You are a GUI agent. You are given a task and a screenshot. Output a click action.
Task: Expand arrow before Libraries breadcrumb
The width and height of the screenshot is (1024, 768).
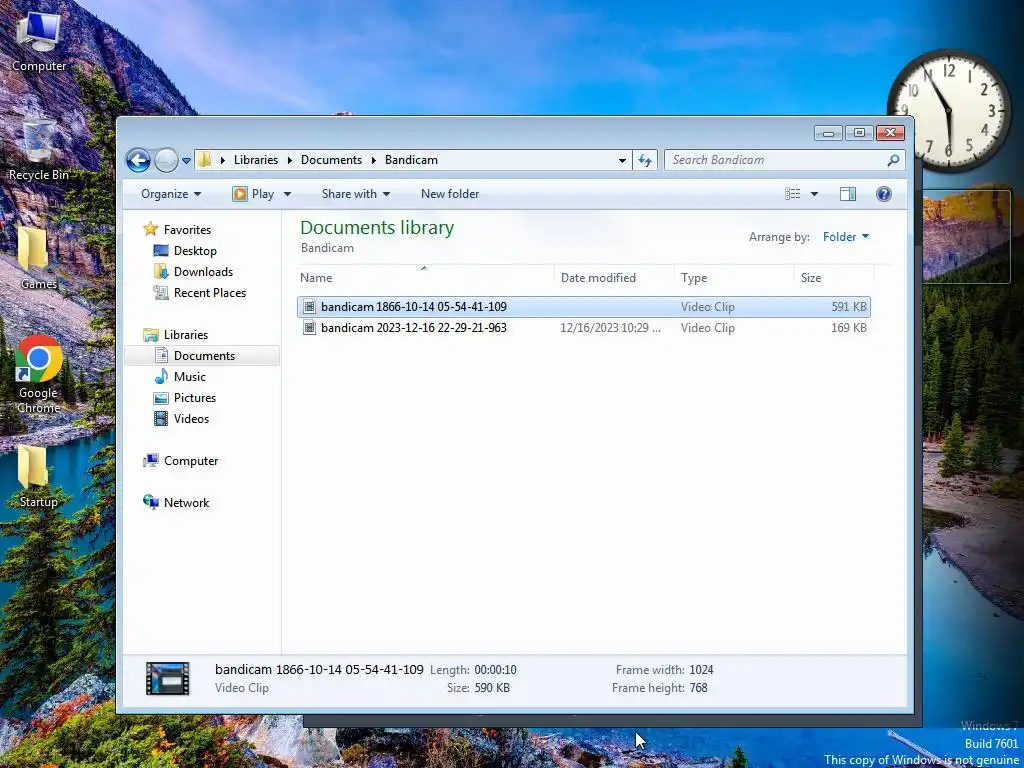(x=223, y=160)
